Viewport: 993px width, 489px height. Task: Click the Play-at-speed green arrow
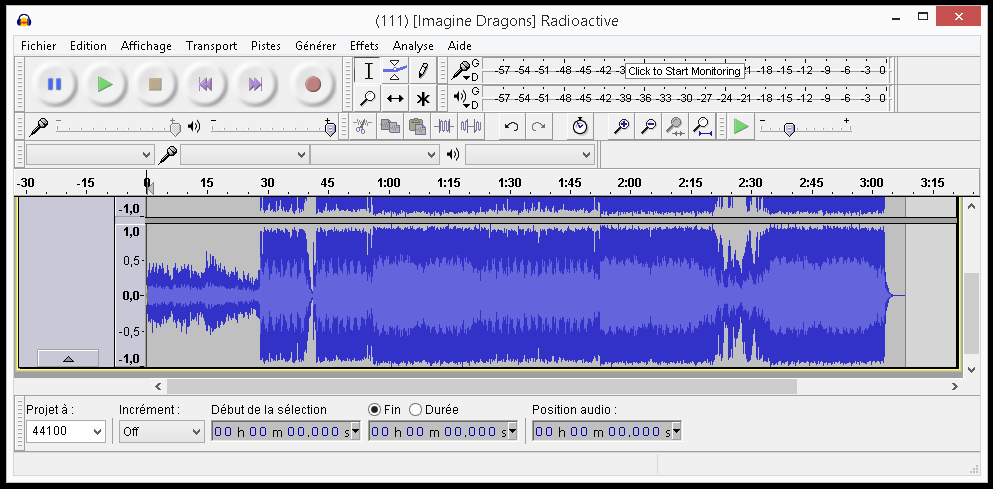coord(740,127)
